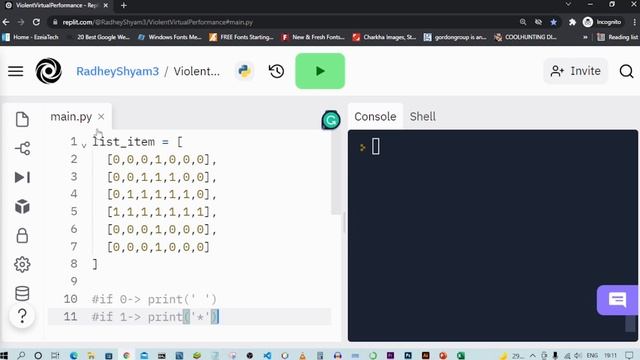Screen dimensions: 640x360
Task: Place cursor on line 5 code
Action: pos(161,211)
